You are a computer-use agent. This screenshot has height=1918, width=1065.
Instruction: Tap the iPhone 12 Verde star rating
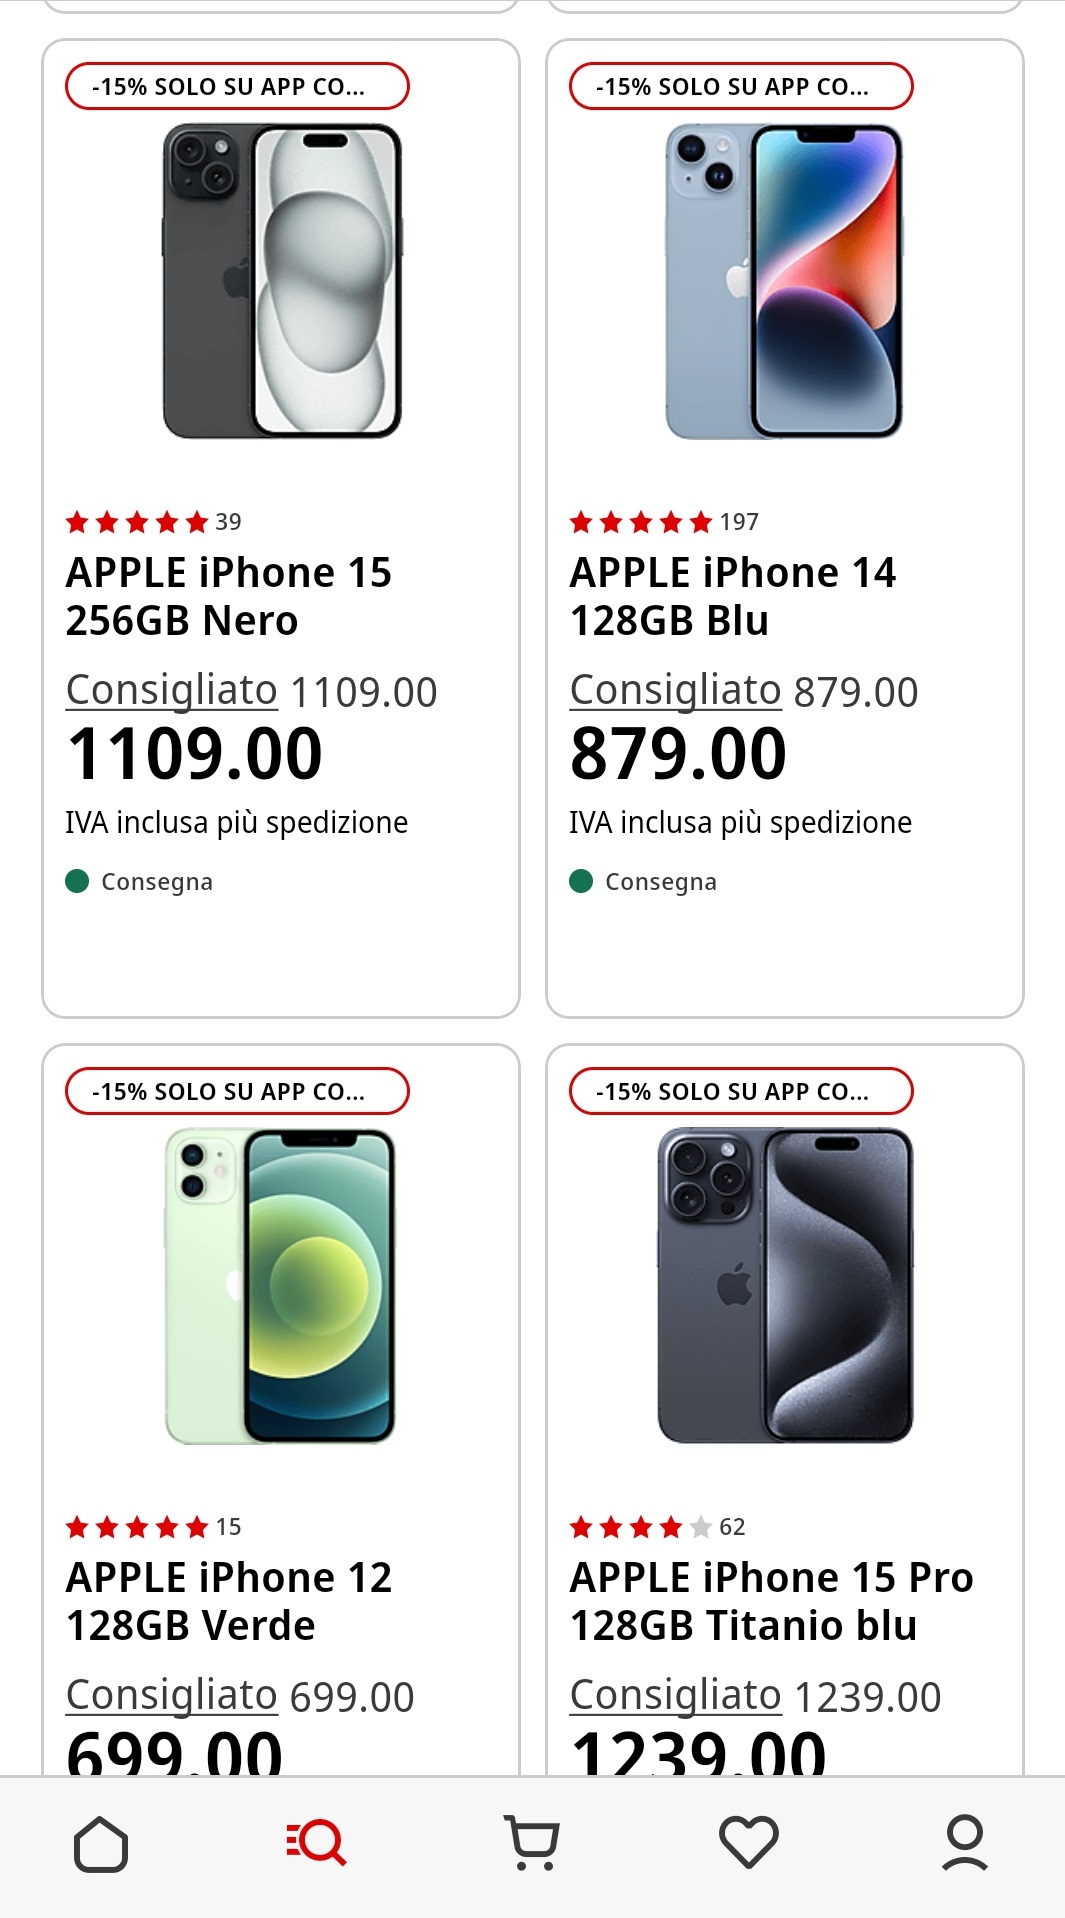click(x=137, y=1527)
